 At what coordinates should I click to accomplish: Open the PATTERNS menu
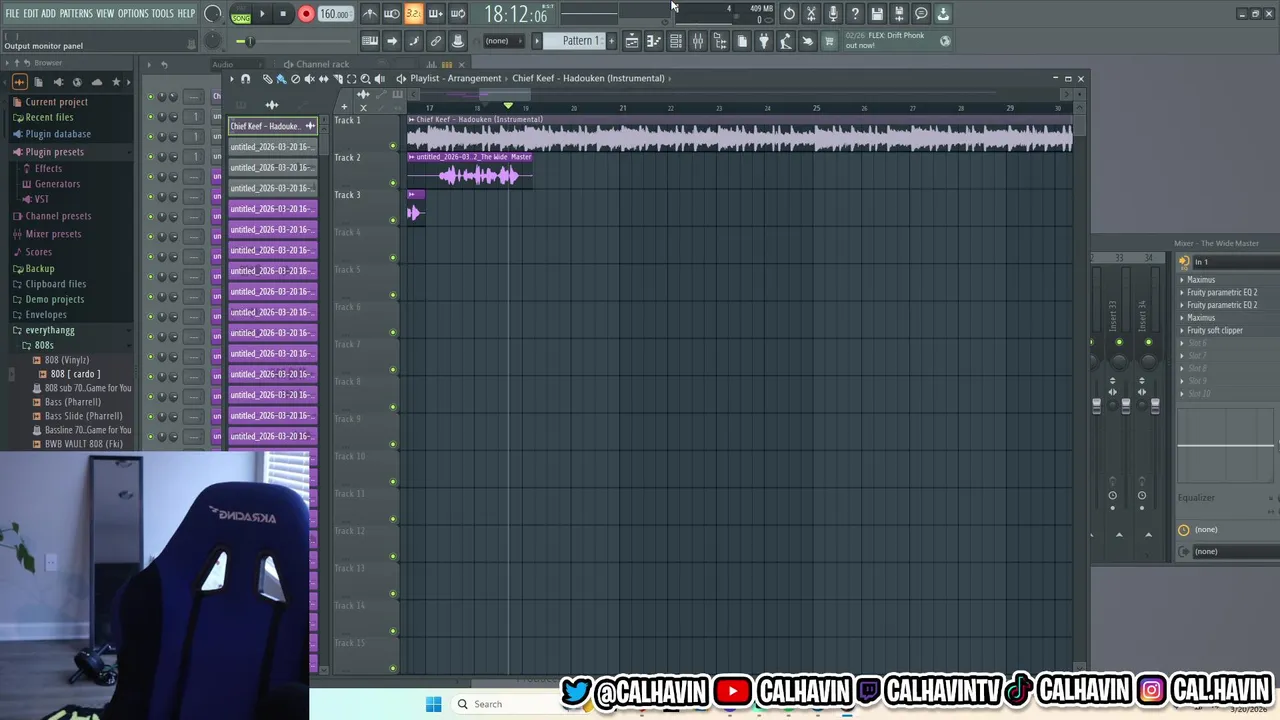[76, 14]
